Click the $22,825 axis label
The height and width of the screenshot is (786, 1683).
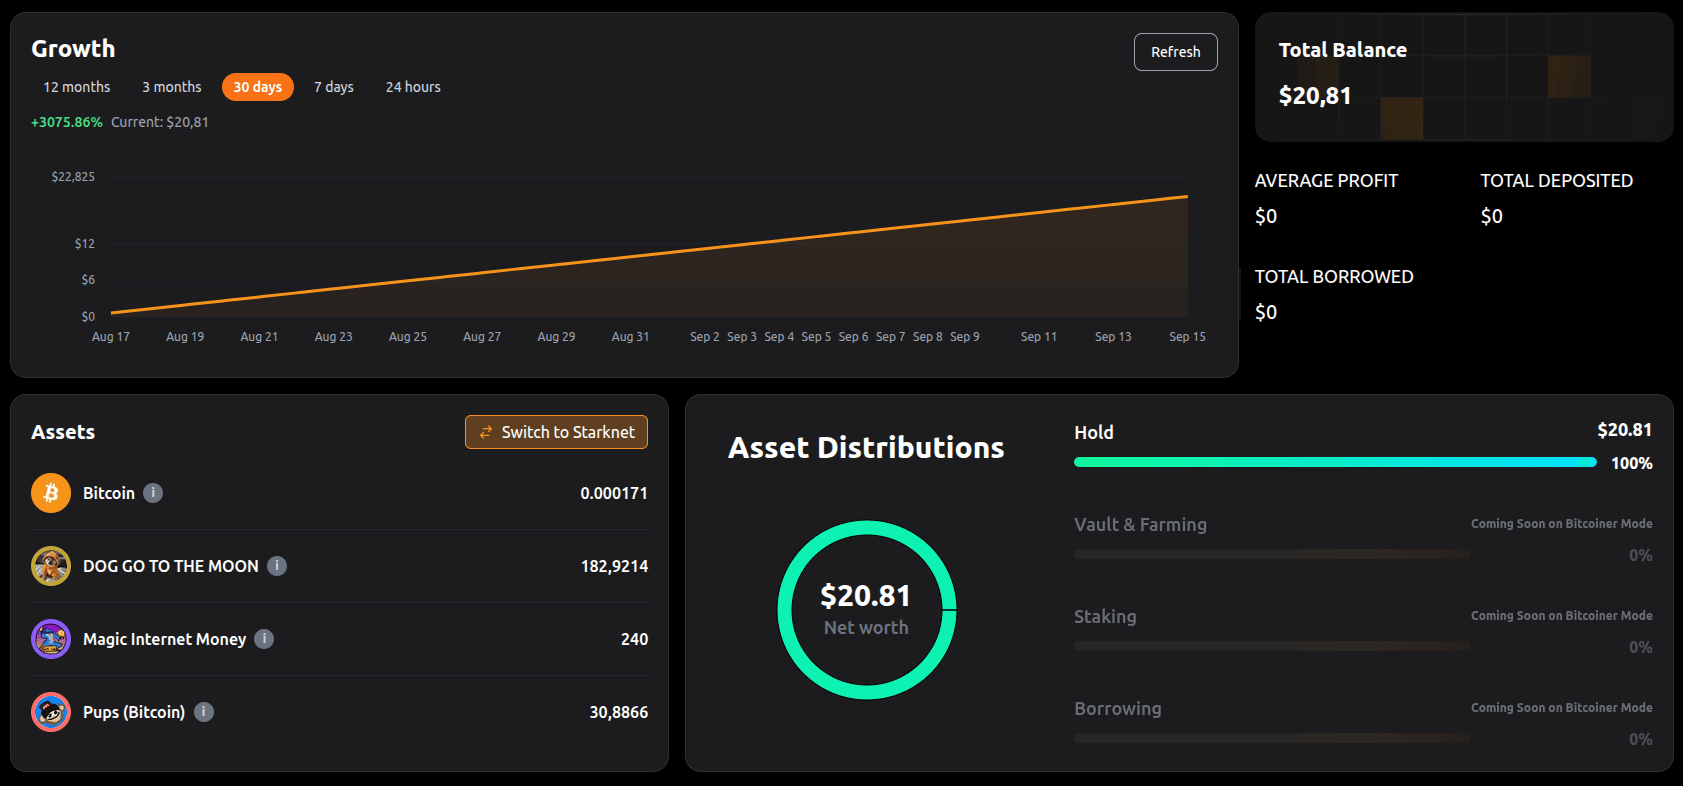pos(73,177)
